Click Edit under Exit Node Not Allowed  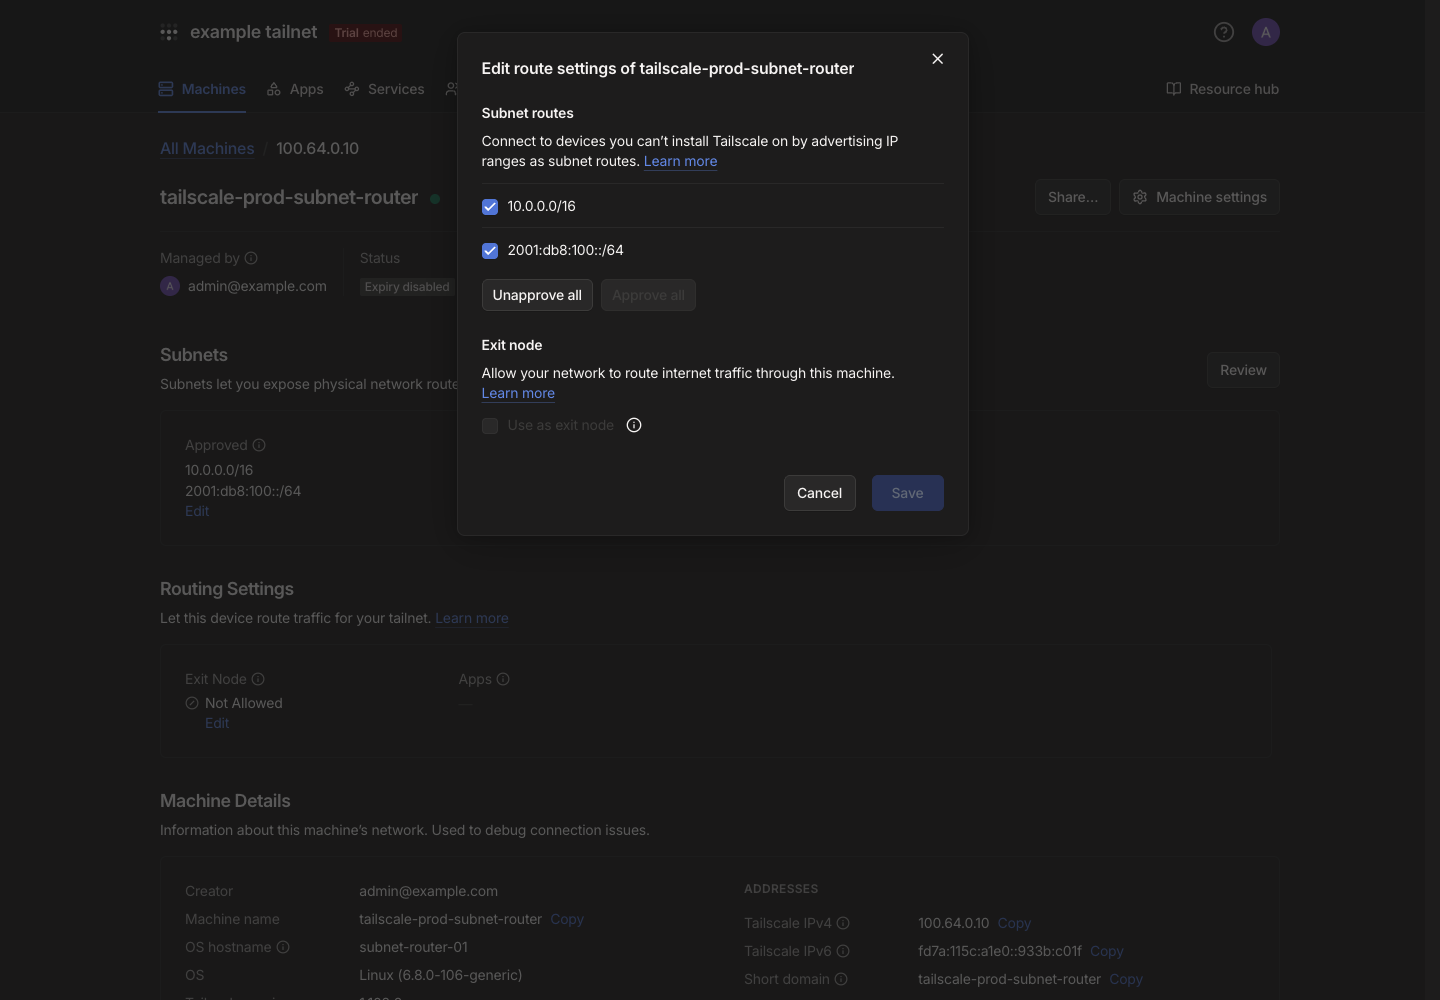(x=217, y=723)
